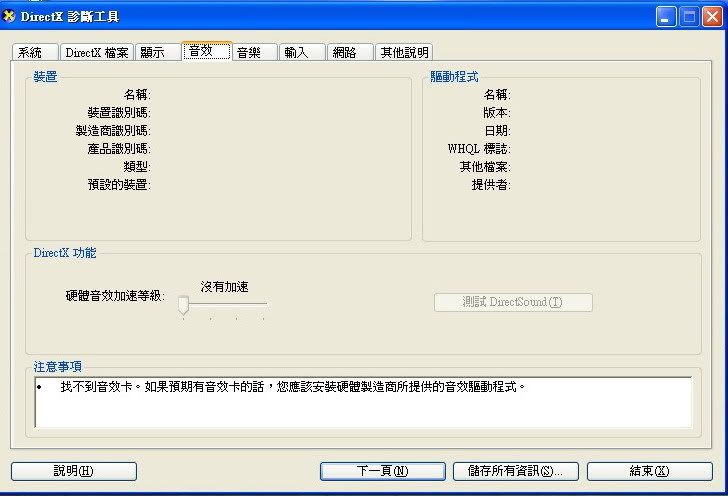Go to the 音樂 tab
The image size is (728, 496).
pyautogui.click(x=254, y=52)
